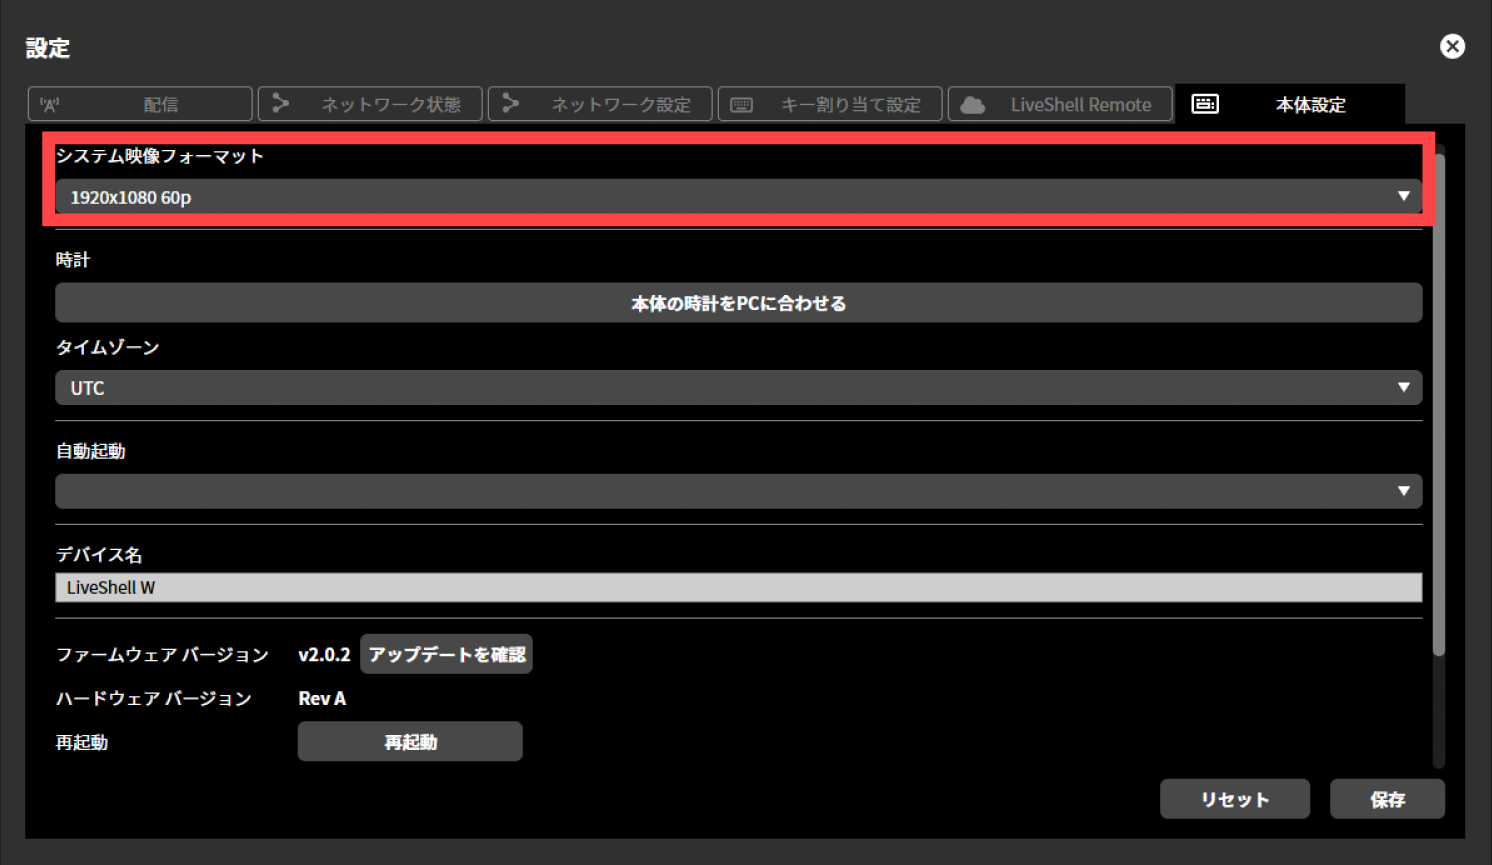Open the タイムゾーン dropdown showing UTC

pos(1406,387)
